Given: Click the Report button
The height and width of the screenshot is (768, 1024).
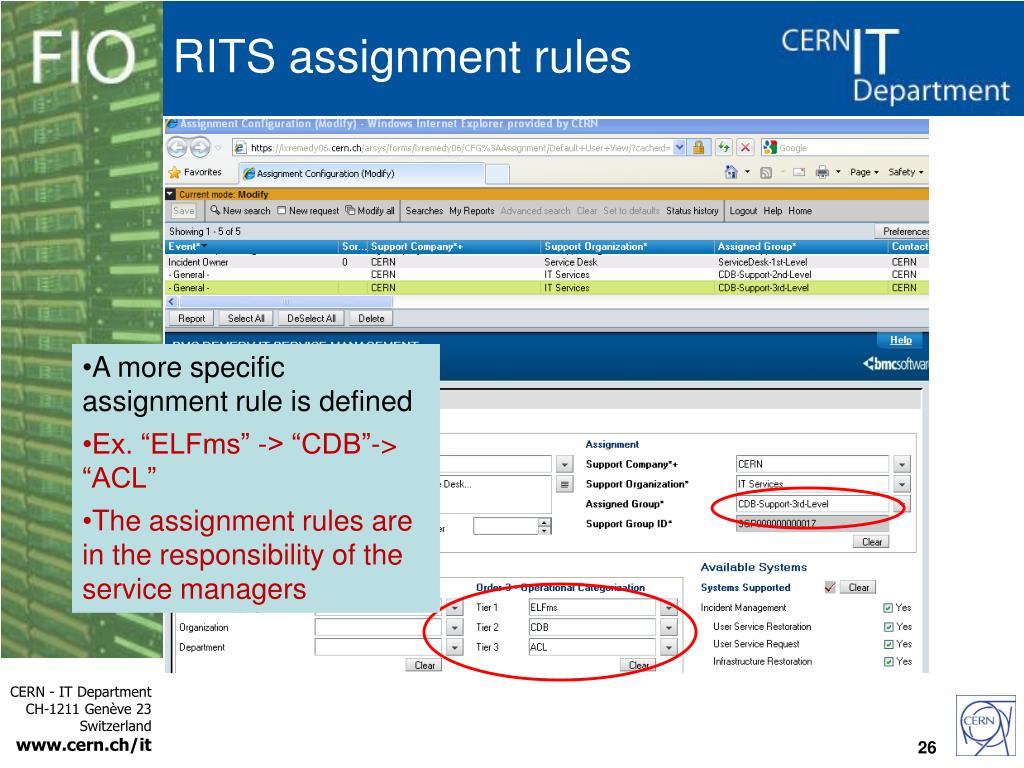Looking at the screenshot, I should point(191,319).
